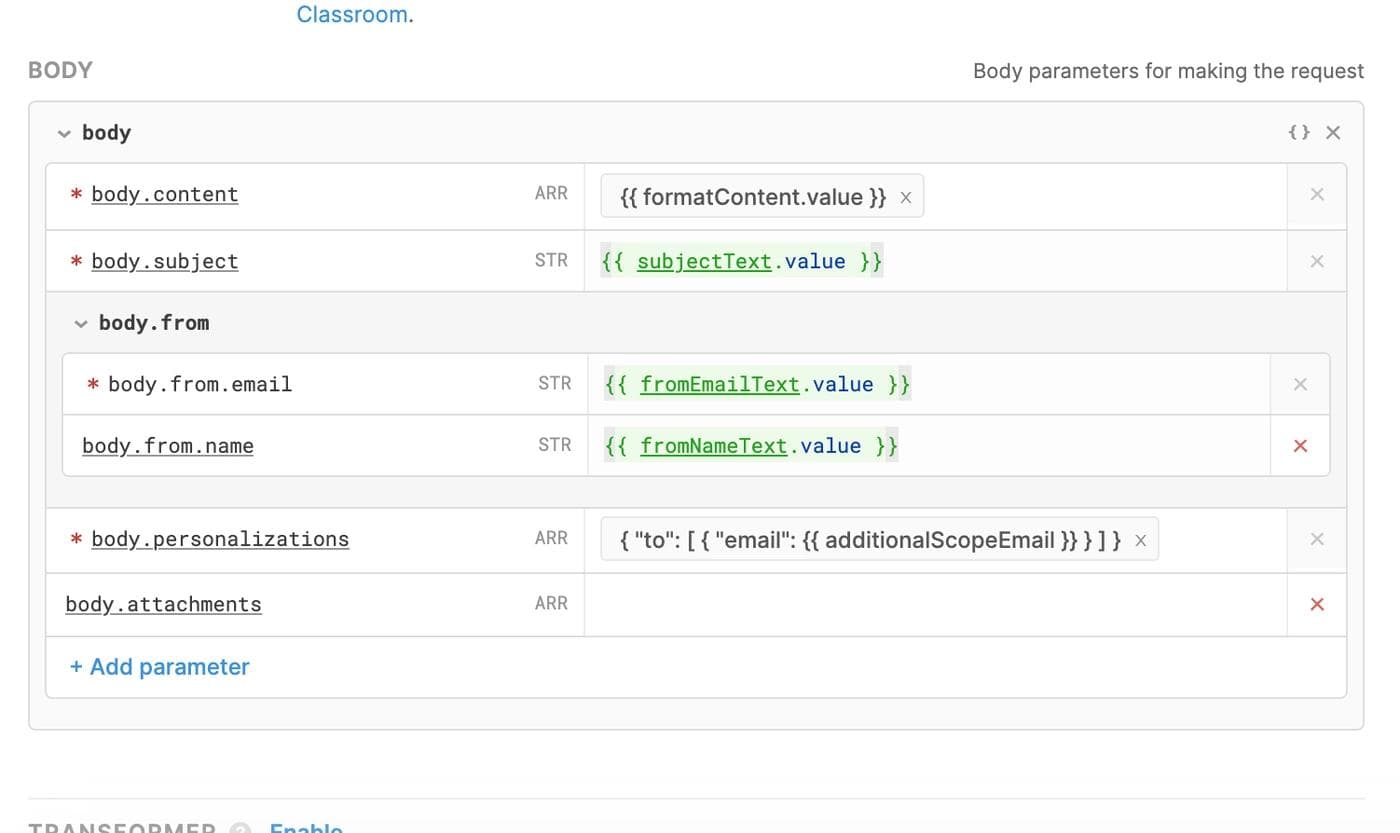Click the body.content parameter name
This screenshot has width=1400, height=833.
[x=165, y=195]
